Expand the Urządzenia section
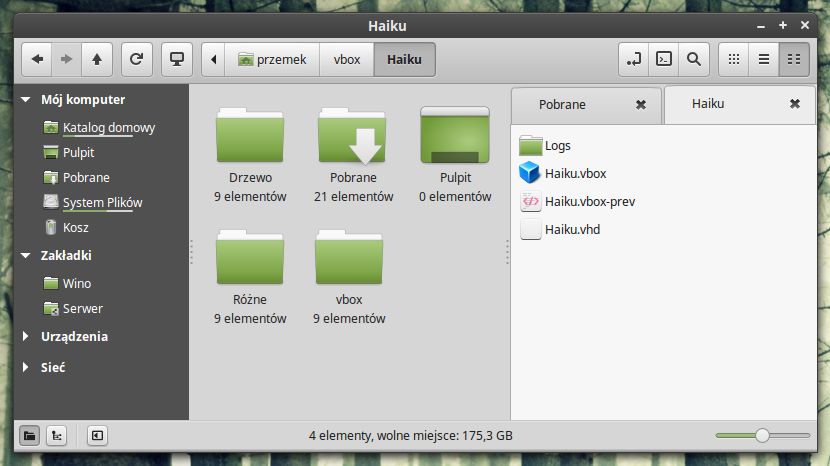 (25, 336)
